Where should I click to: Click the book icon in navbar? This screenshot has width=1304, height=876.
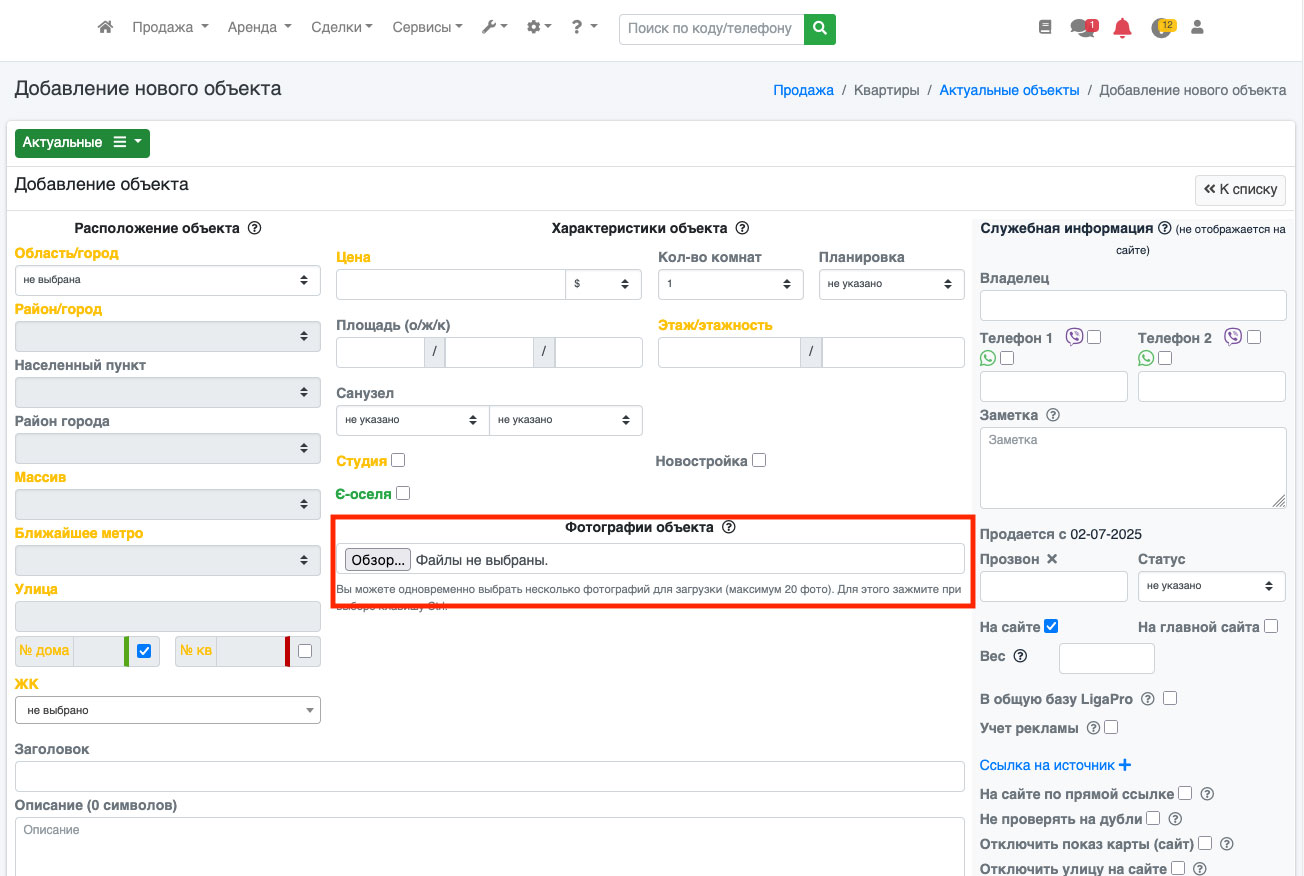tap(1045, 28)
